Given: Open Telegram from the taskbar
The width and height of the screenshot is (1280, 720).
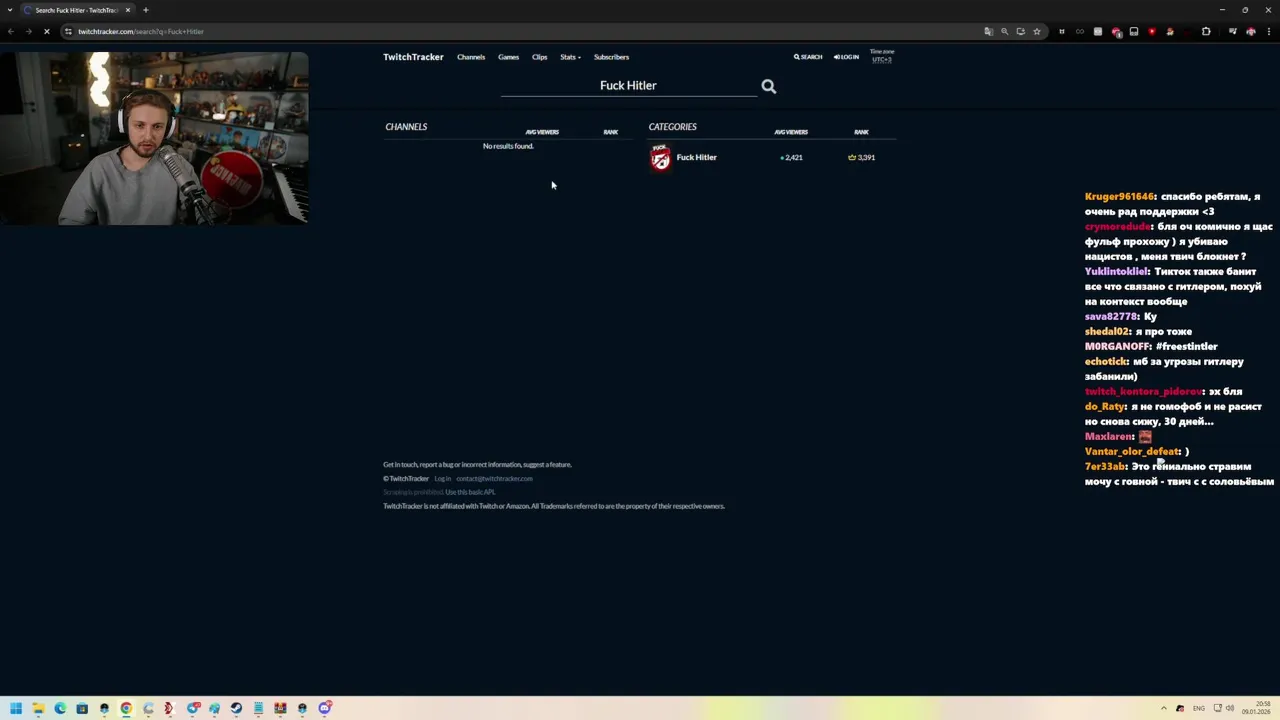Looking at the screenshot, I should pos(193,708).
